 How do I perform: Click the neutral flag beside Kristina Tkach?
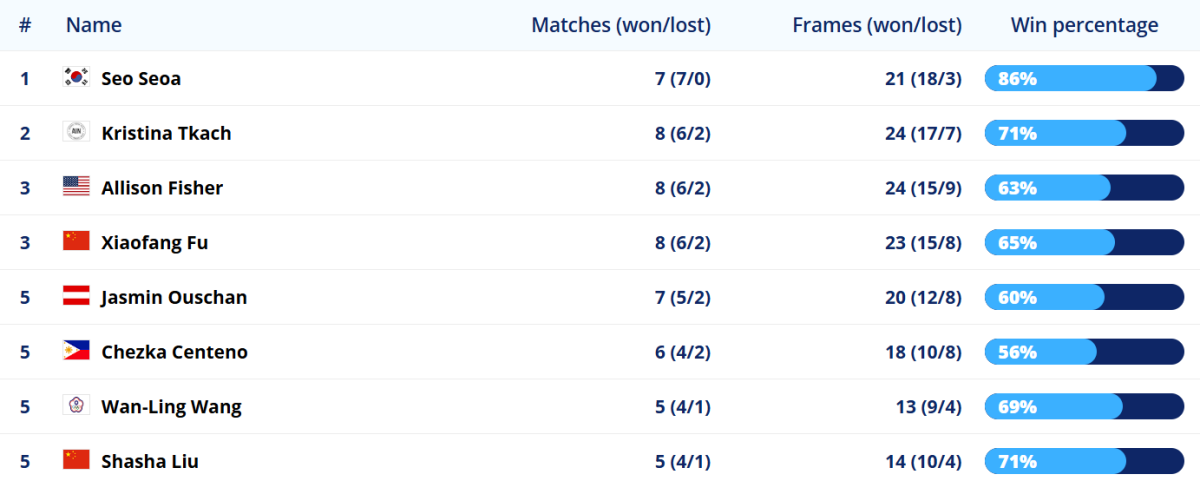tap(76, 133)
